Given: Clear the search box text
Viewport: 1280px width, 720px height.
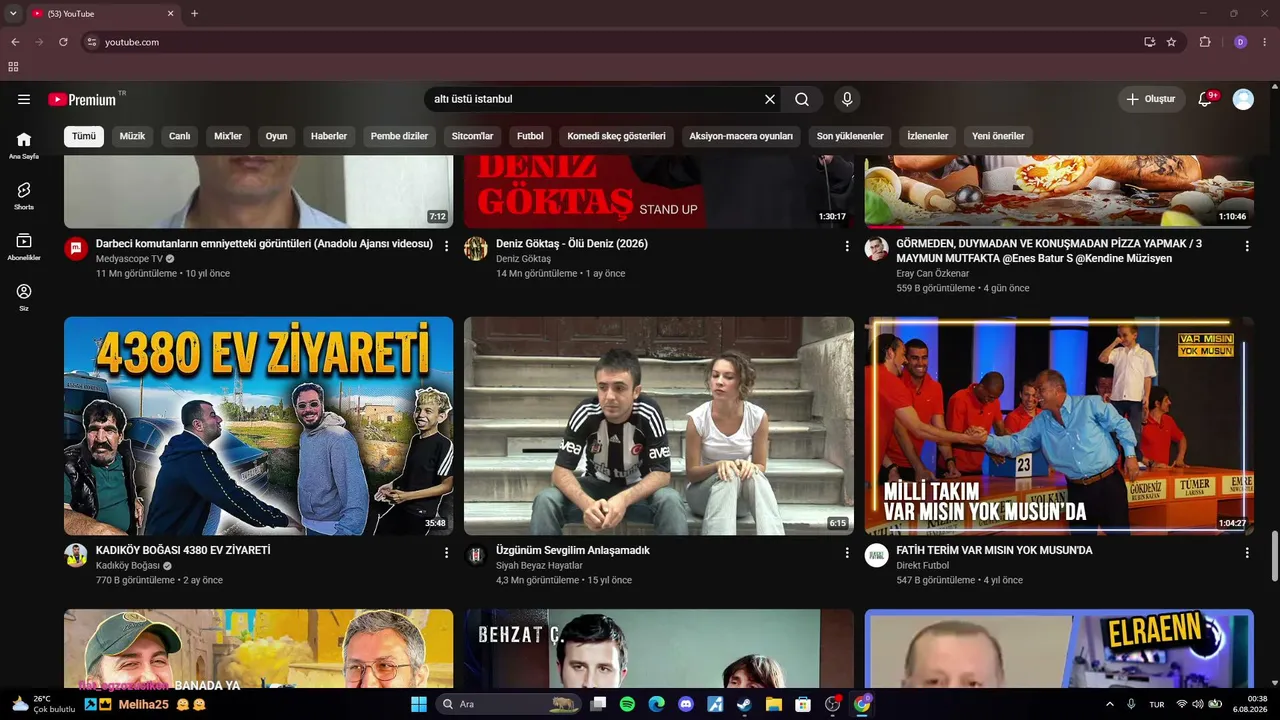Looking at the screenshot, I should (770, 99).
